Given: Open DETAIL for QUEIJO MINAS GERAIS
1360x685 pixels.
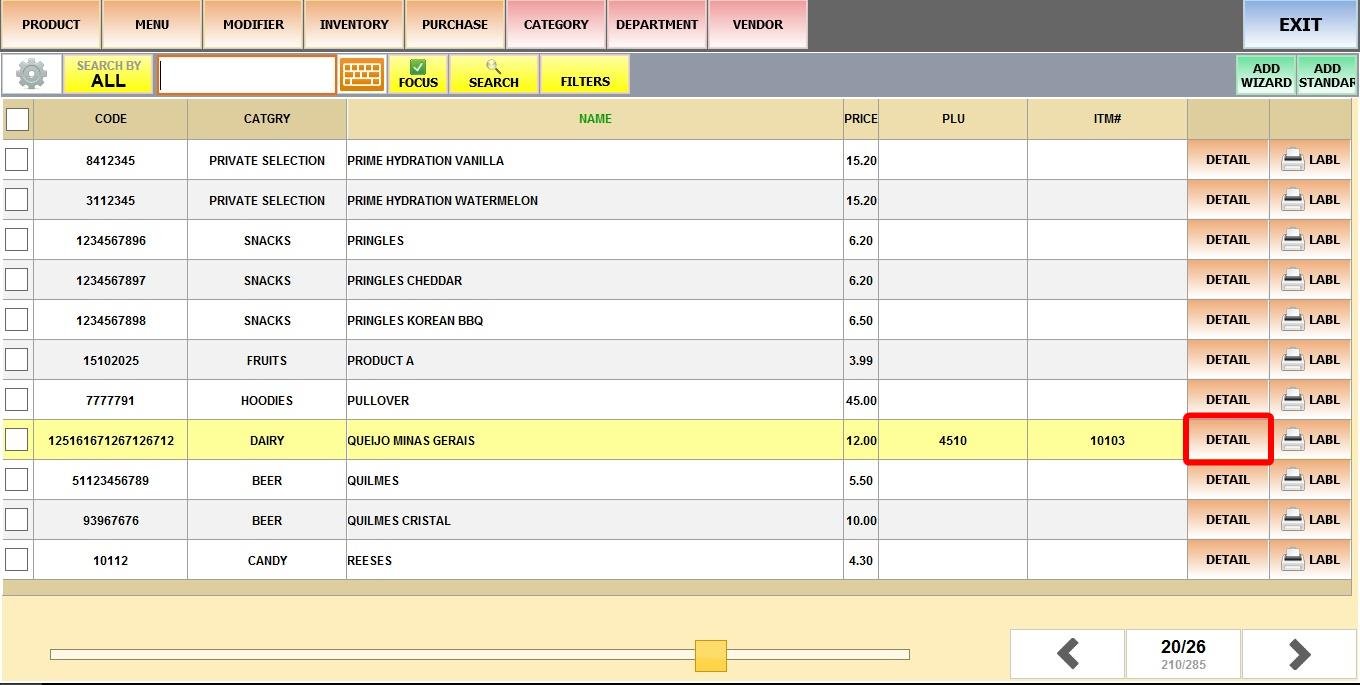Looking at the screenshot, I should [1227, 440].
